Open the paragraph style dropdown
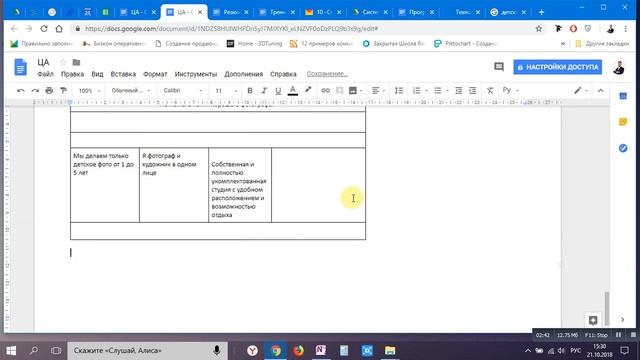The width and height of the screenshot is (640, 360). click(x=131, y=91)
